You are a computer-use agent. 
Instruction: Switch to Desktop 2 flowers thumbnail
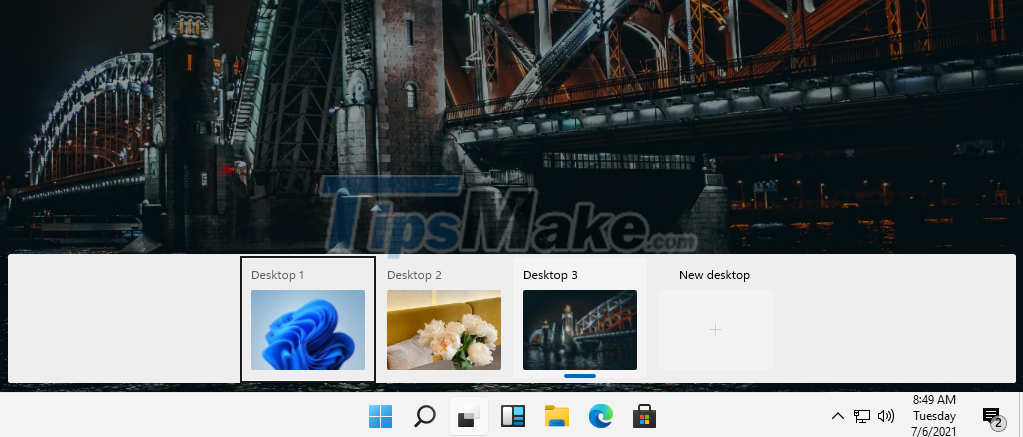pyautogui.click(x=444, y=330)
